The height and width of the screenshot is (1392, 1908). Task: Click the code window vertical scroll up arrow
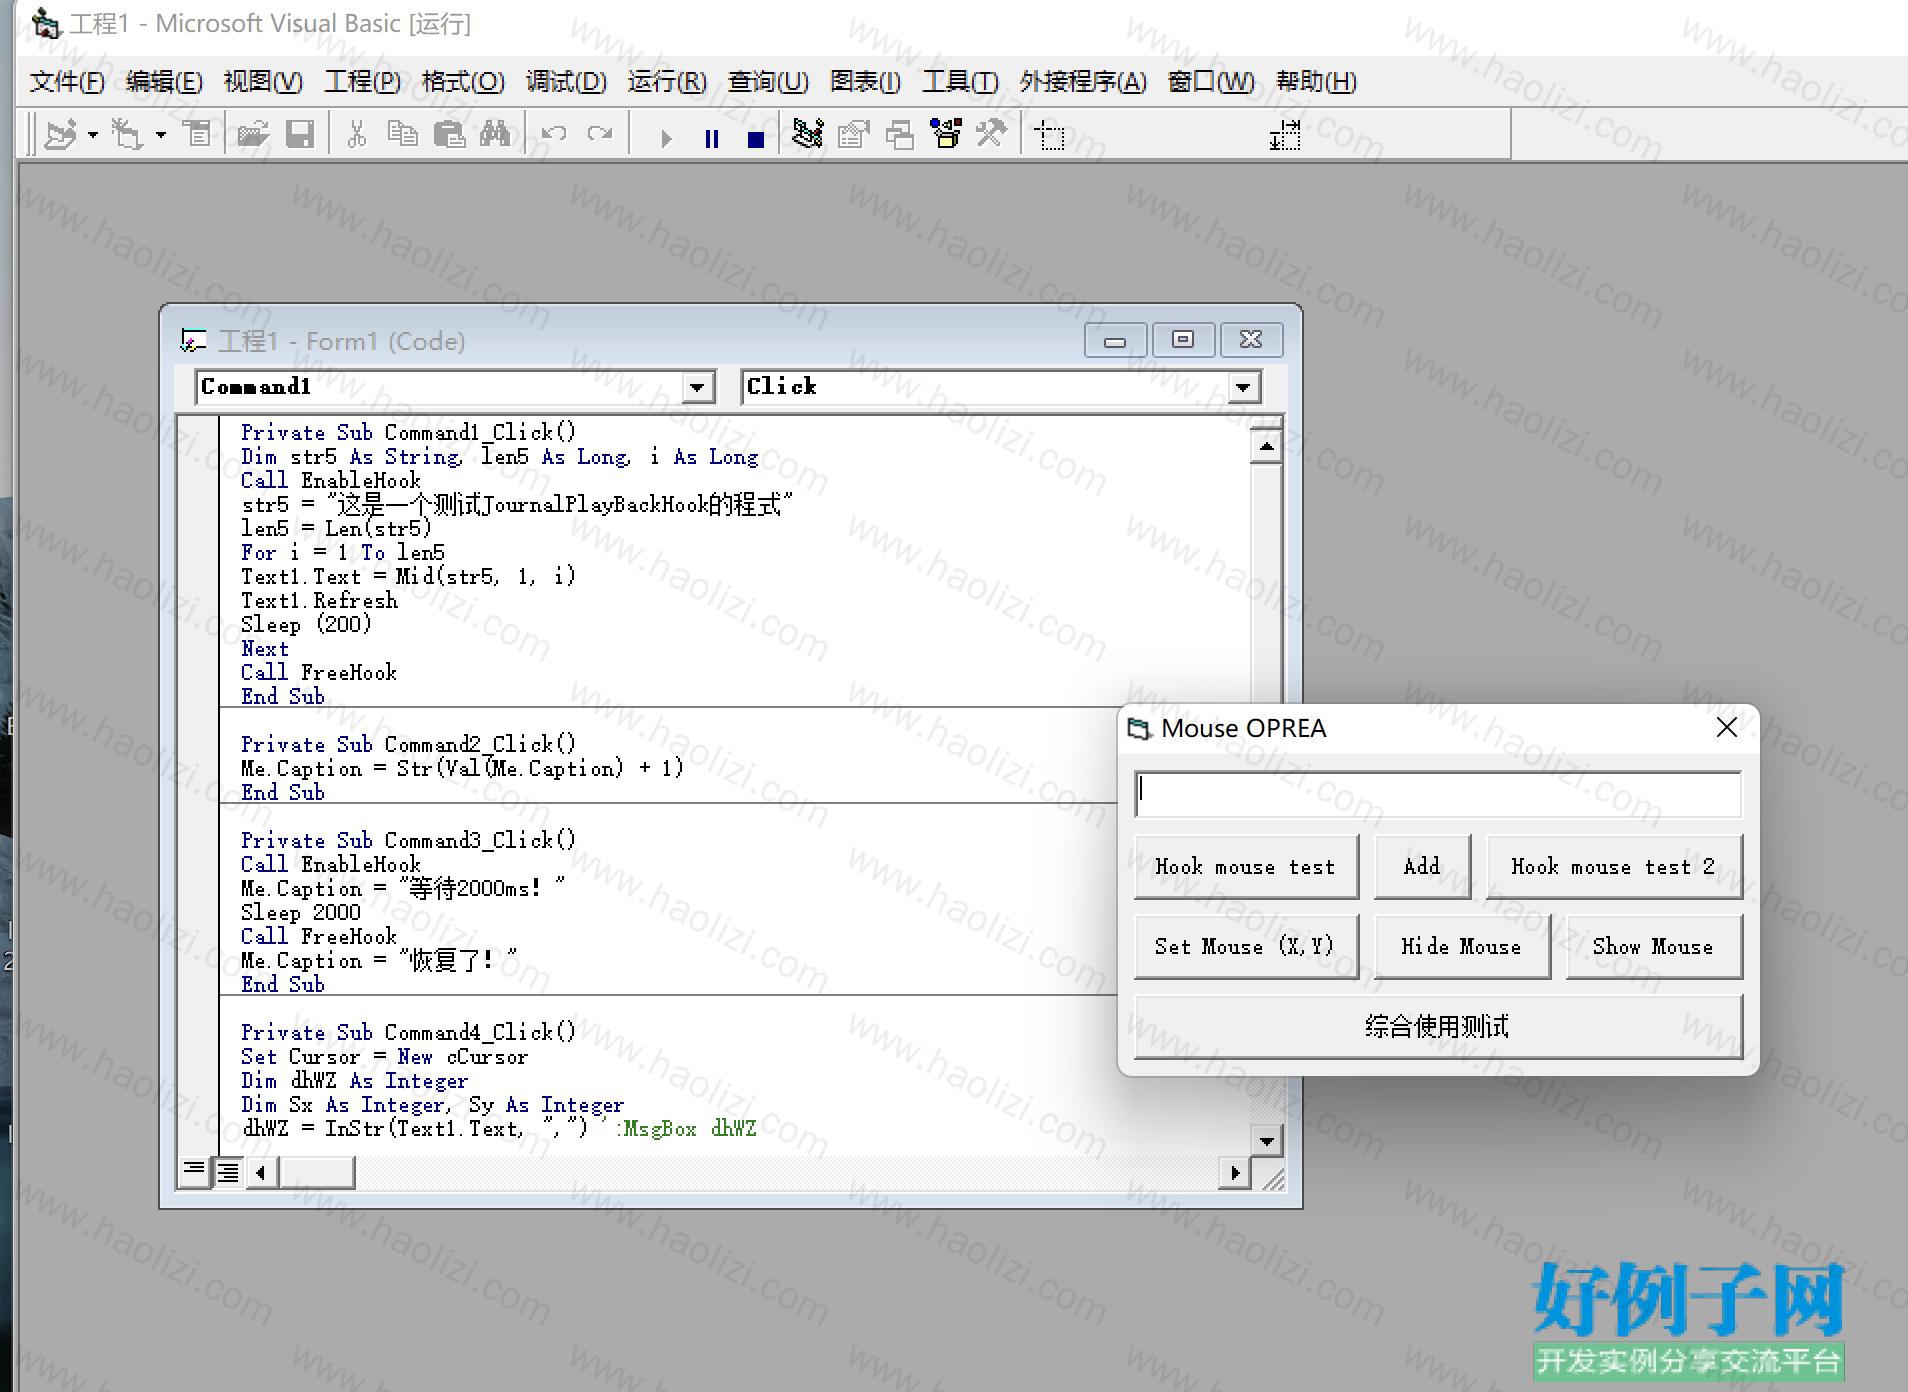[1266, 446]
